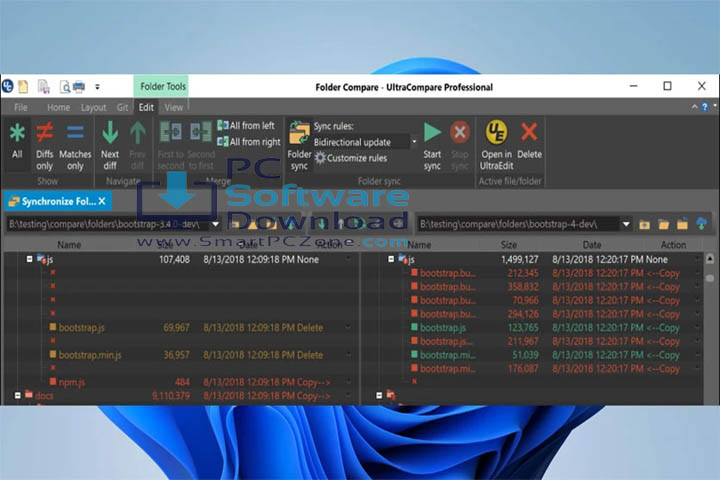Select bootstrap.min.js row in left pane

click(x=179, y=355)
